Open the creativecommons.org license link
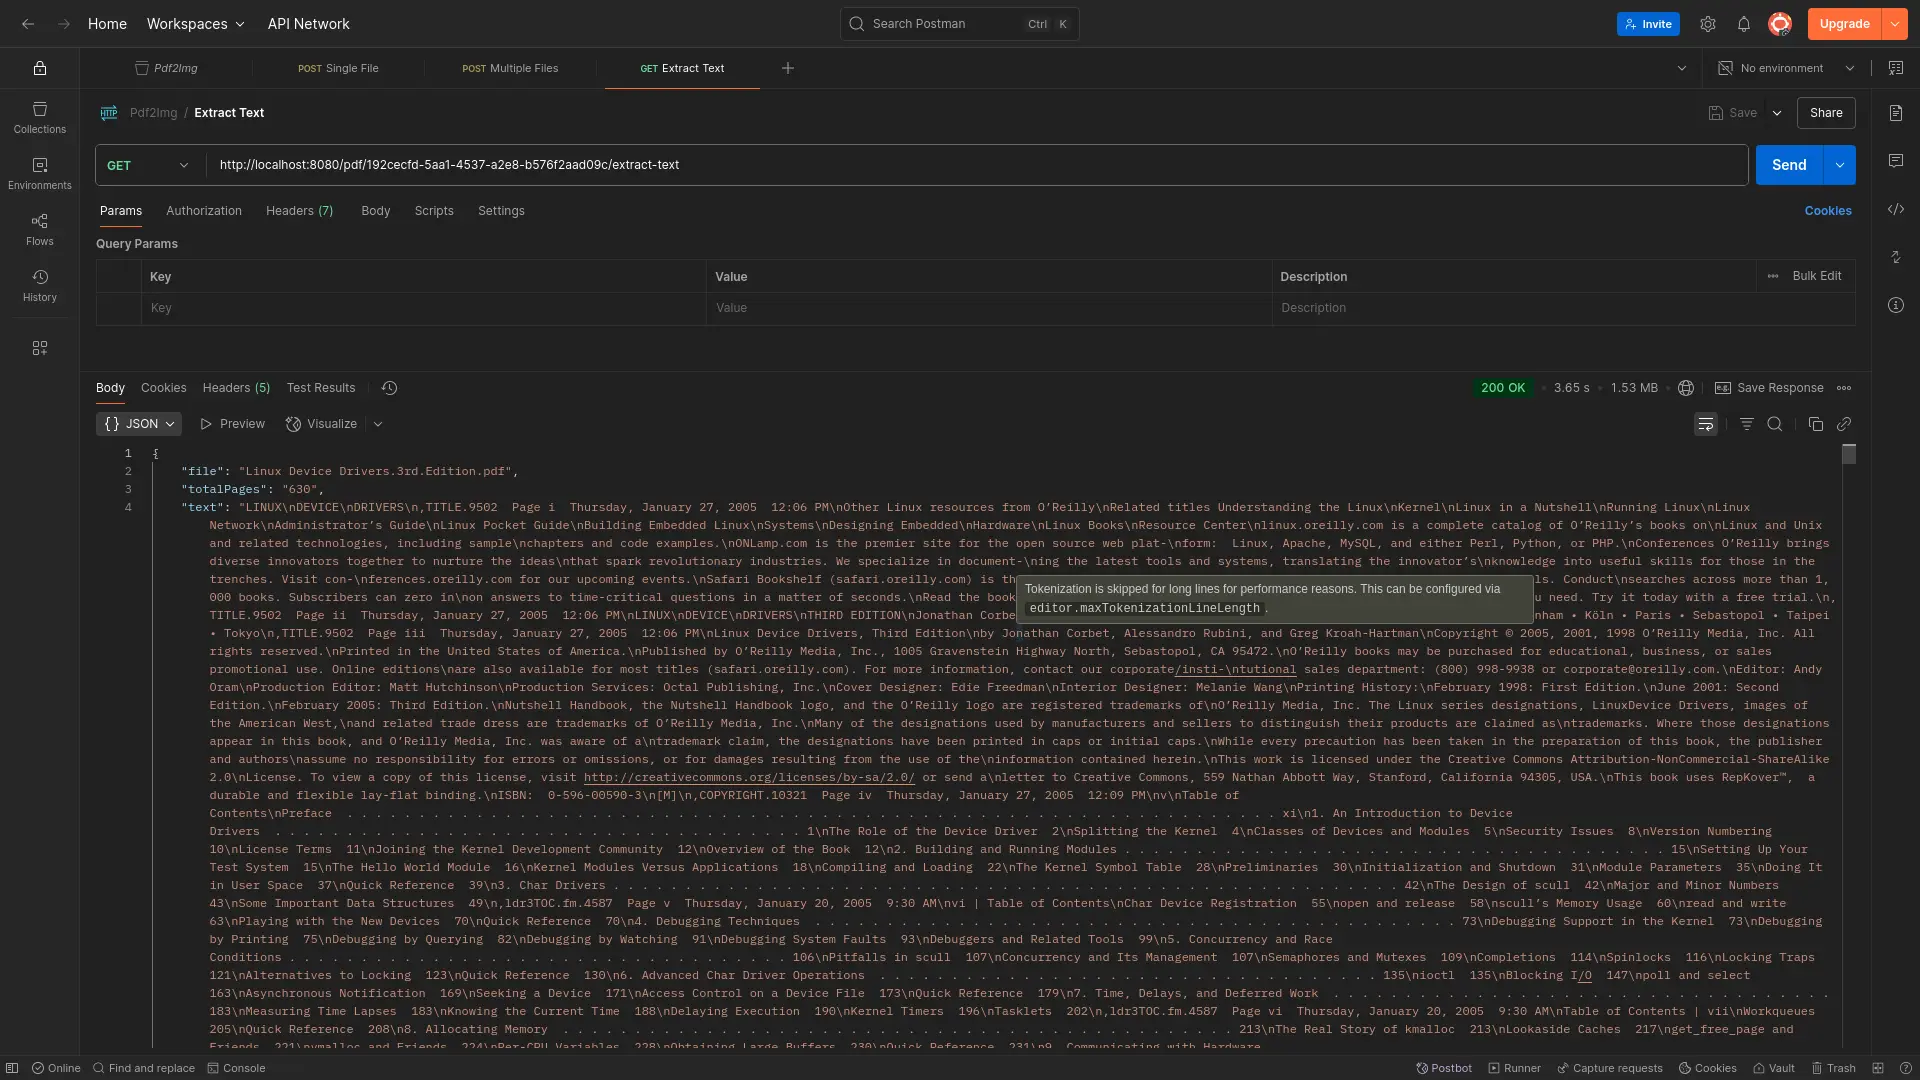This screenshot has width=1920, height=1080. [749, 777]
